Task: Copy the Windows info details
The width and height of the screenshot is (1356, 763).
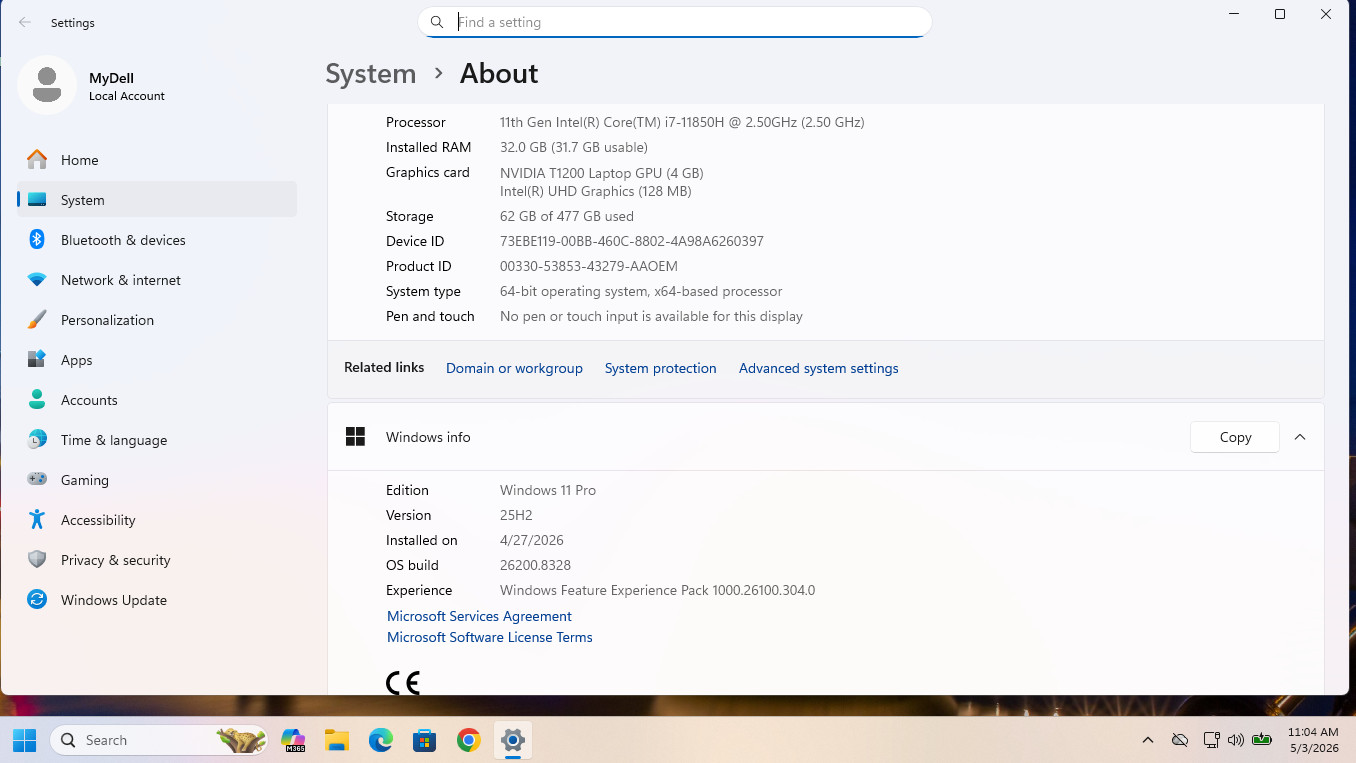Action: 1235,437
